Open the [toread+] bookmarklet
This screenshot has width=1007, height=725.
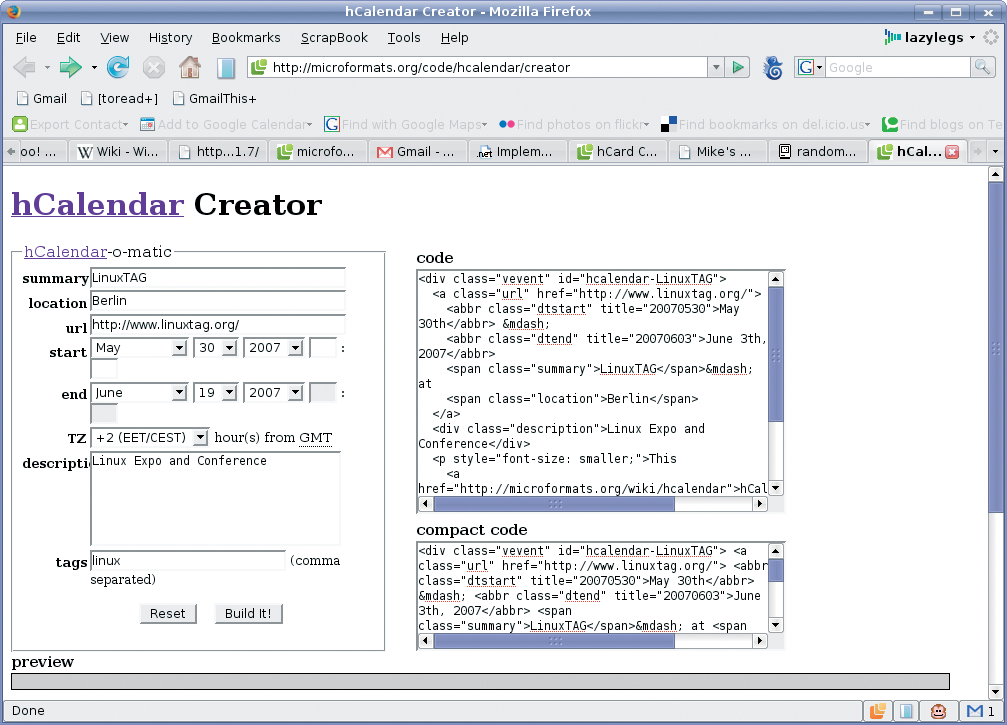119,98
